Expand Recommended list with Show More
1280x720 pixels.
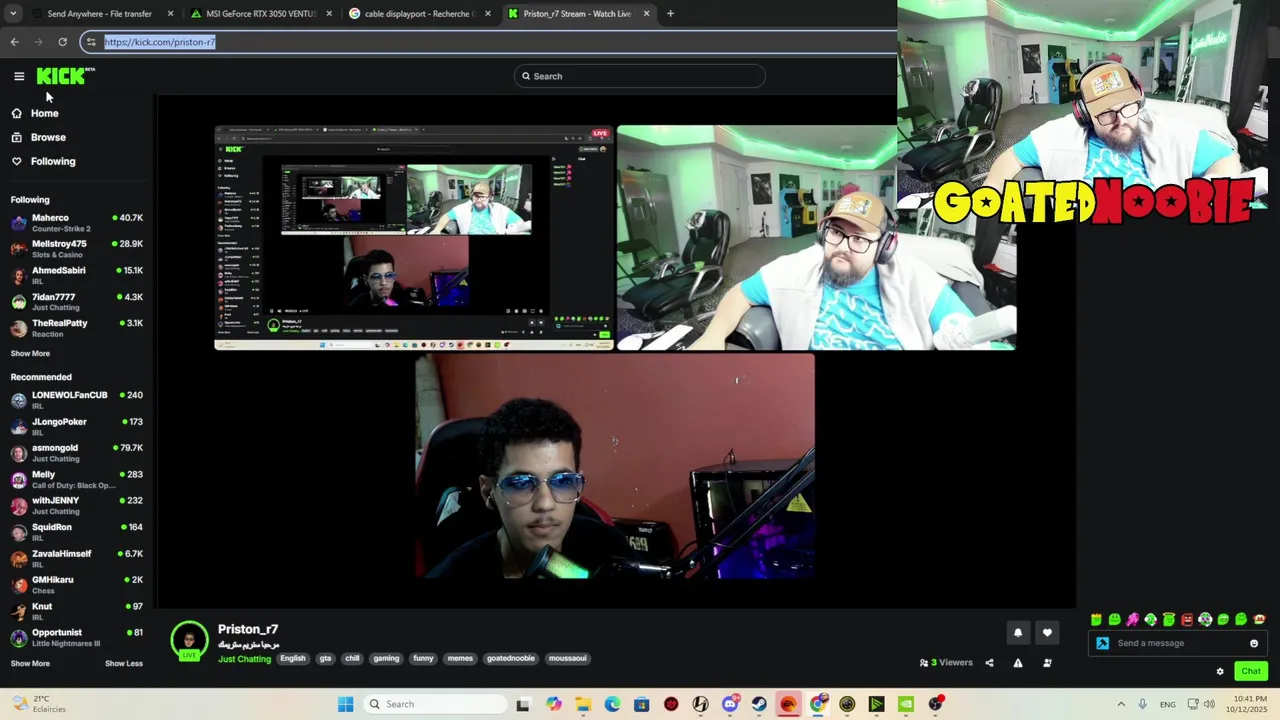(30, 663)
